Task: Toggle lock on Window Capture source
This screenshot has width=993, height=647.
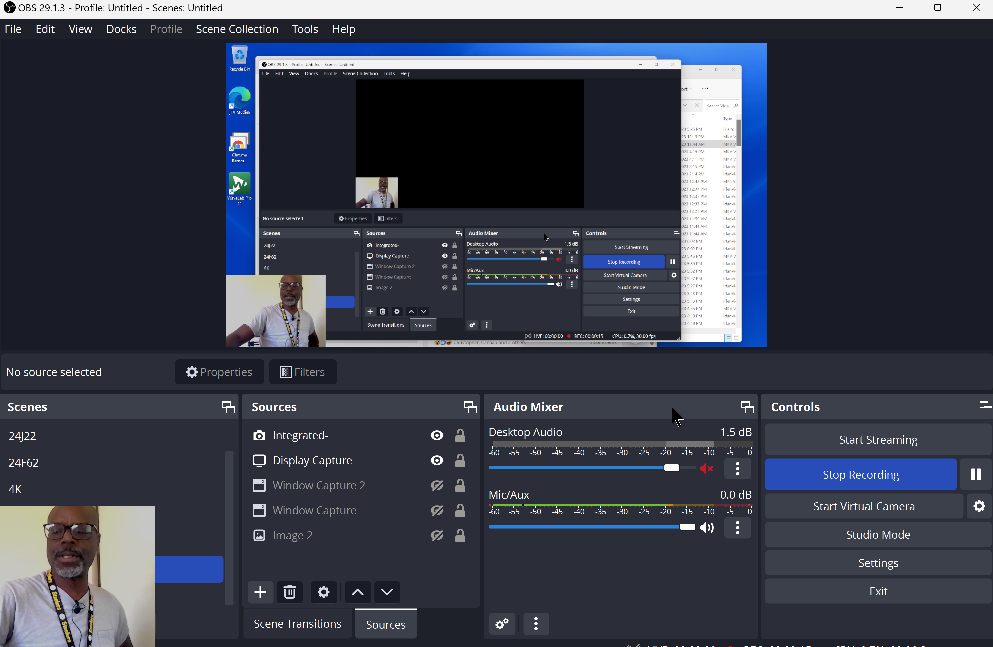Action: (x=460, y=510)
